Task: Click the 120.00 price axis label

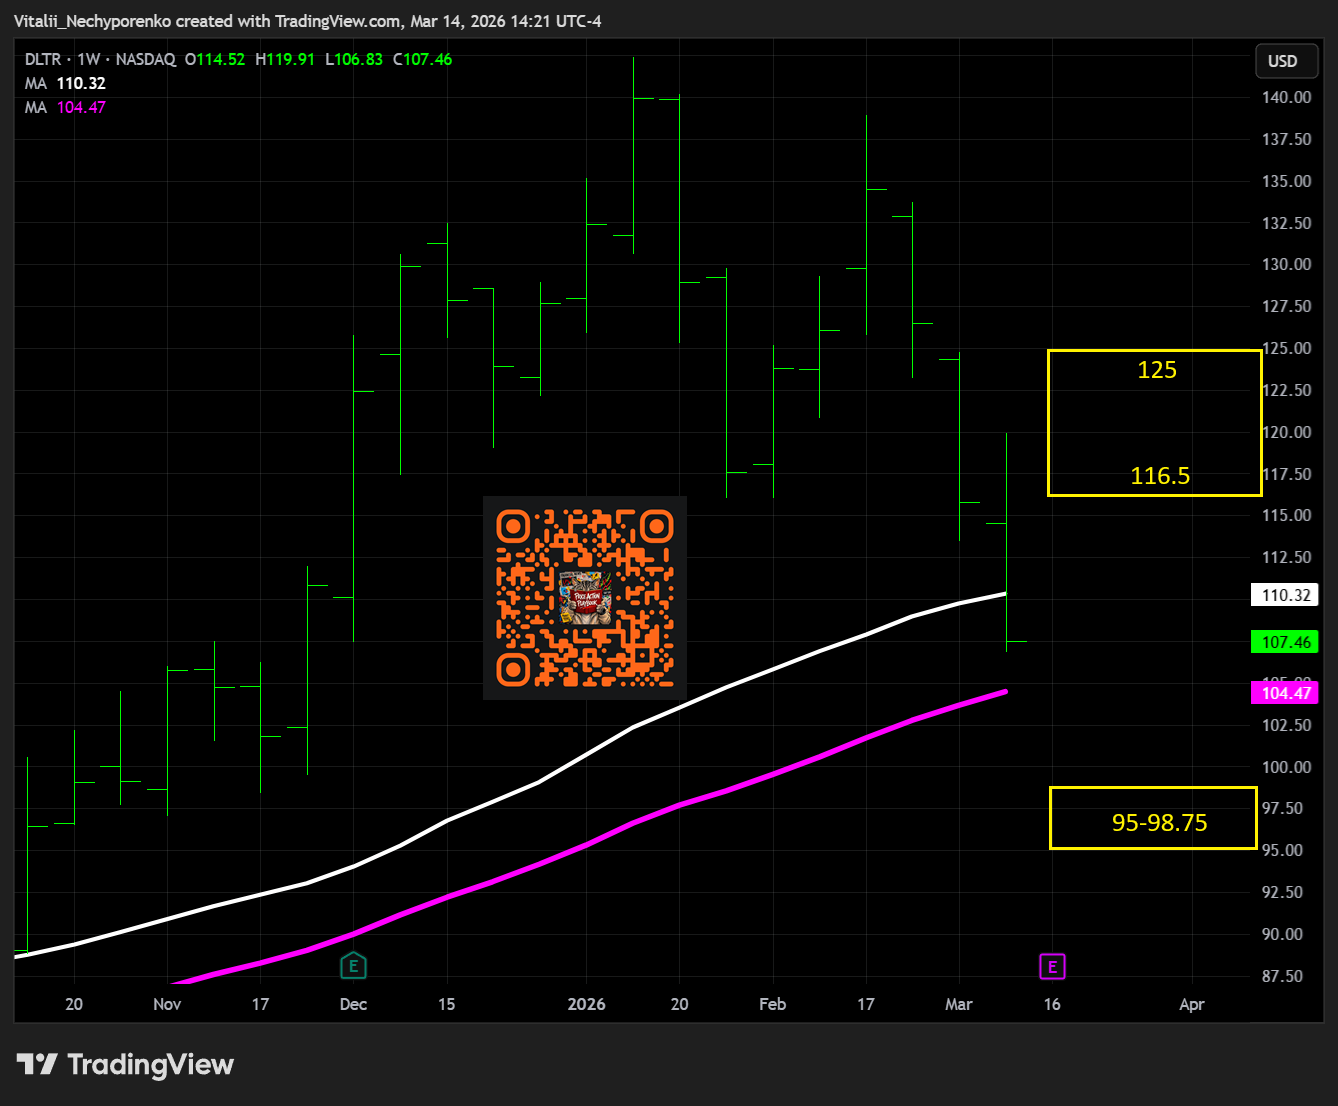Action: [1287, 432]
